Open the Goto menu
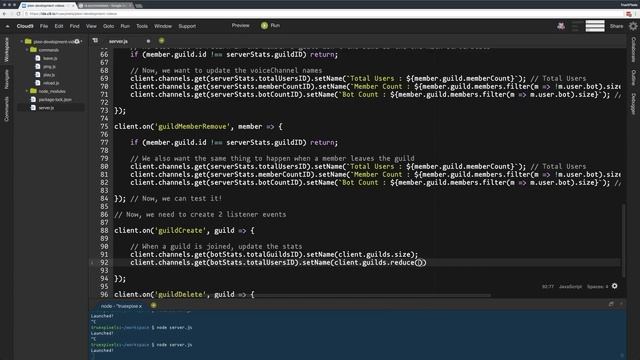This screenshot has height=360, width=640. point(108,26)
